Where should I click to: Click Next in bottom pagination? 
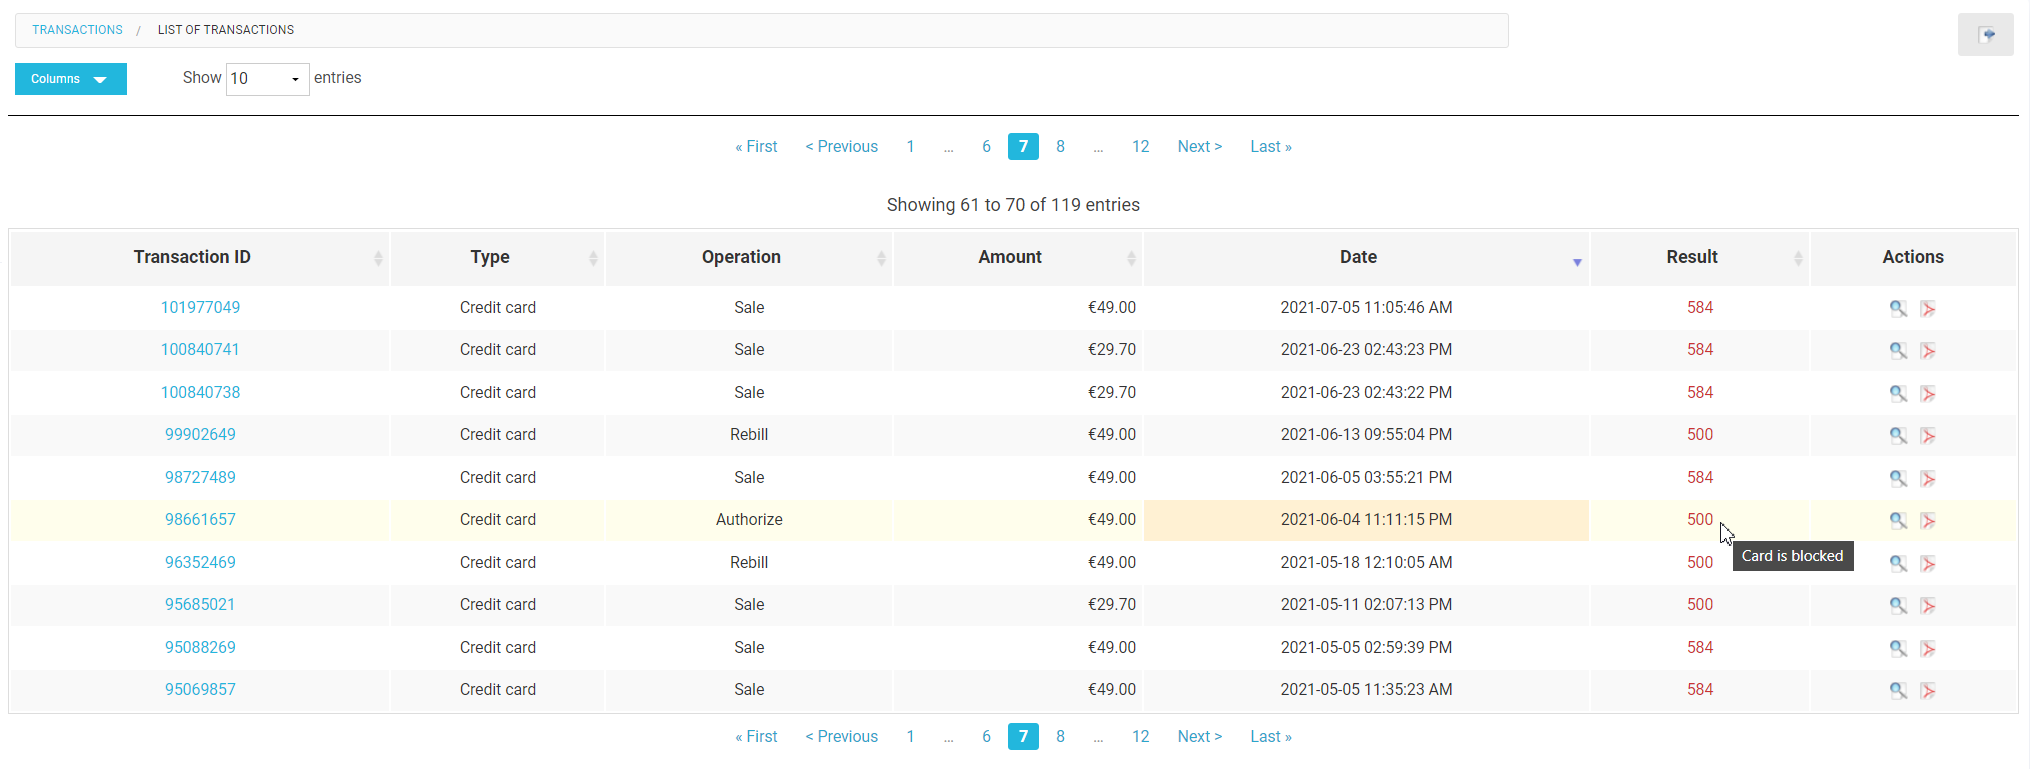[x=1199, y=736]
